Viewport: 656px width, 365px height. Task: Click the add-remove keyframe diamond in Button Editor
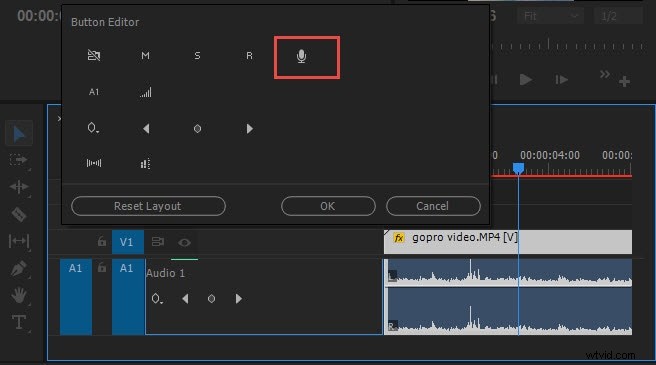(x=197, y=129)
